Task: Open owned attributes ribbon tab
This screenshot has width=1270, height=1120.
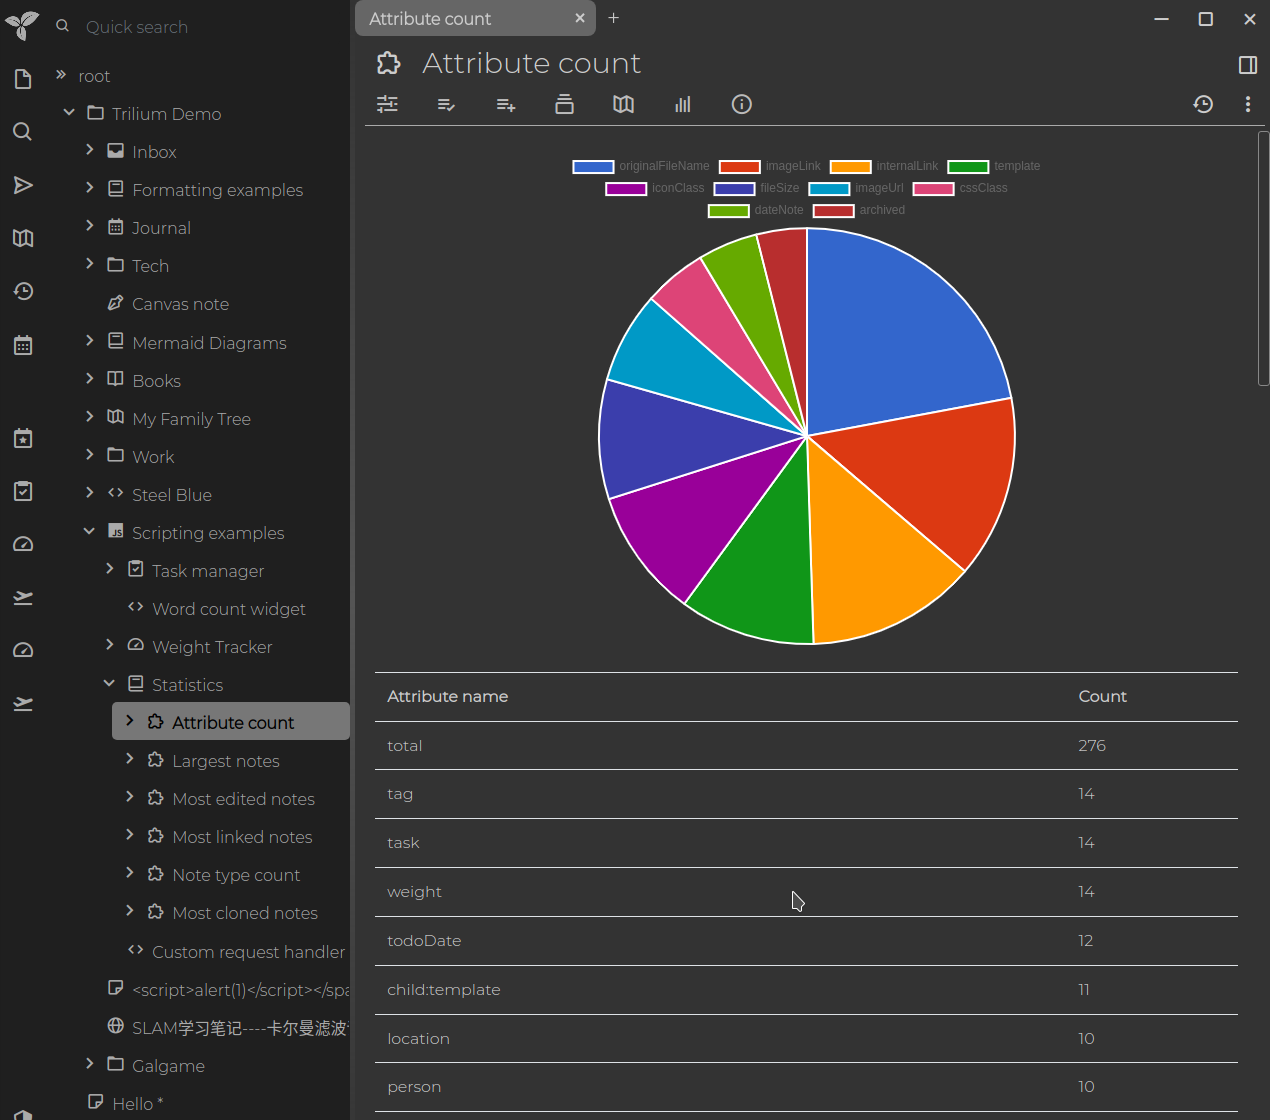Action: [x=446, y=104]
